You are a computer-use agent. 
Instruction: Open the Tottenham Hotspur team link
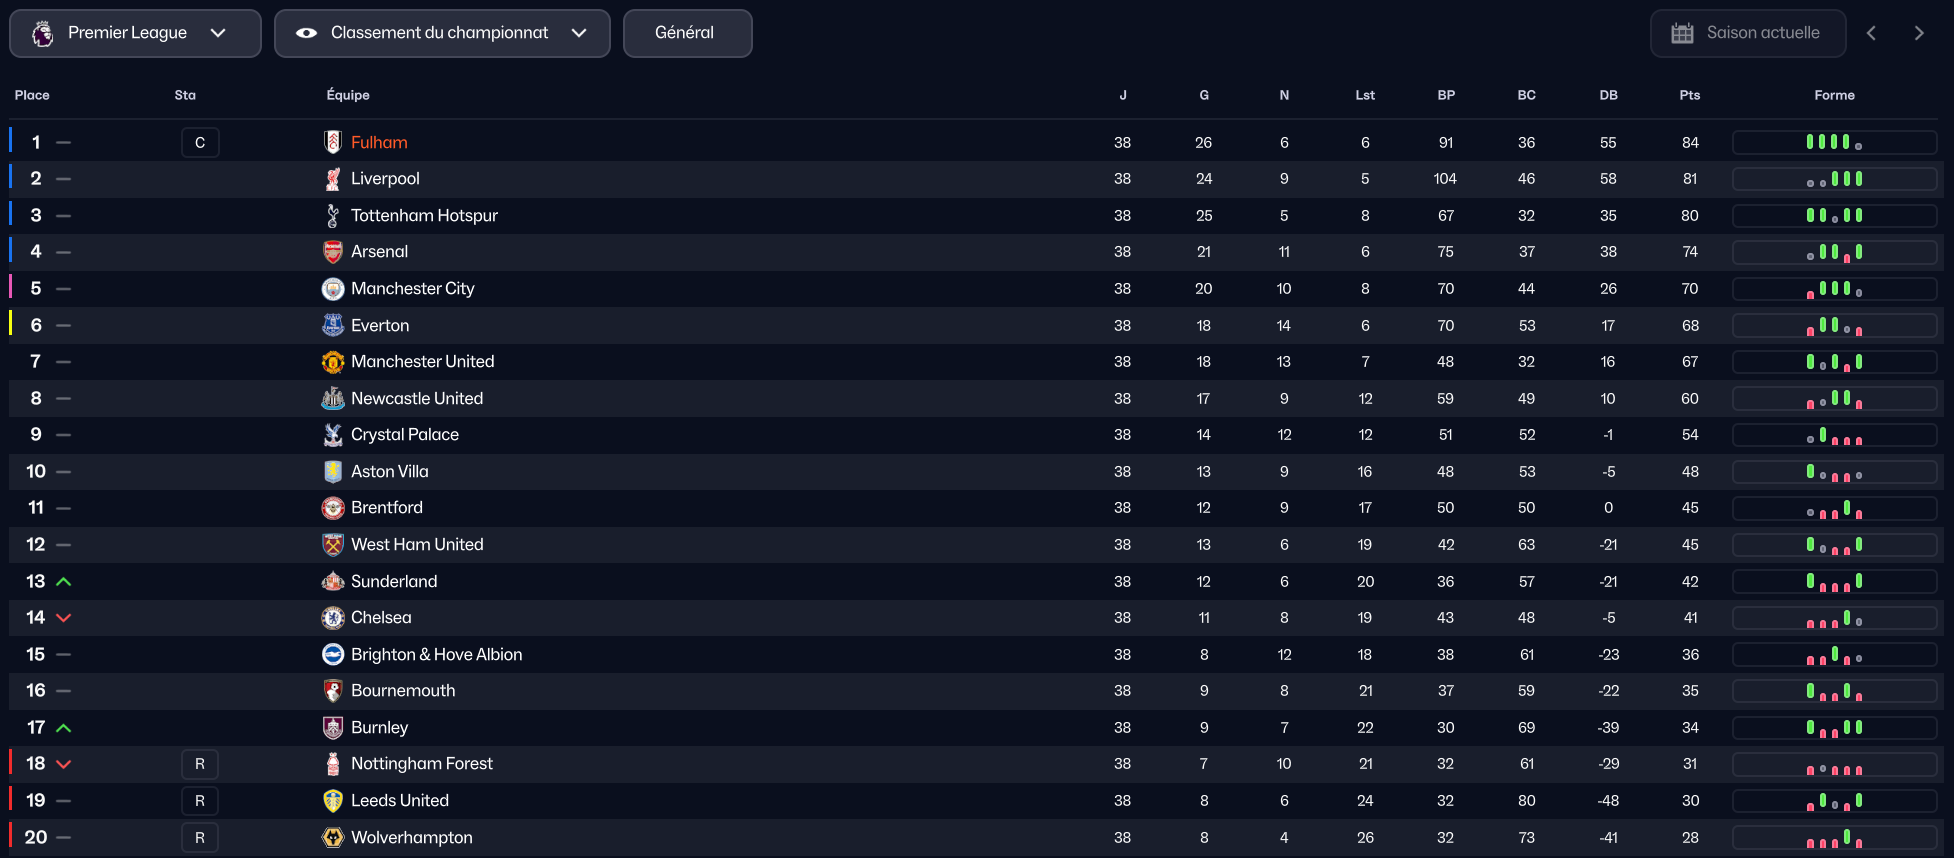(x=424, y=216)
